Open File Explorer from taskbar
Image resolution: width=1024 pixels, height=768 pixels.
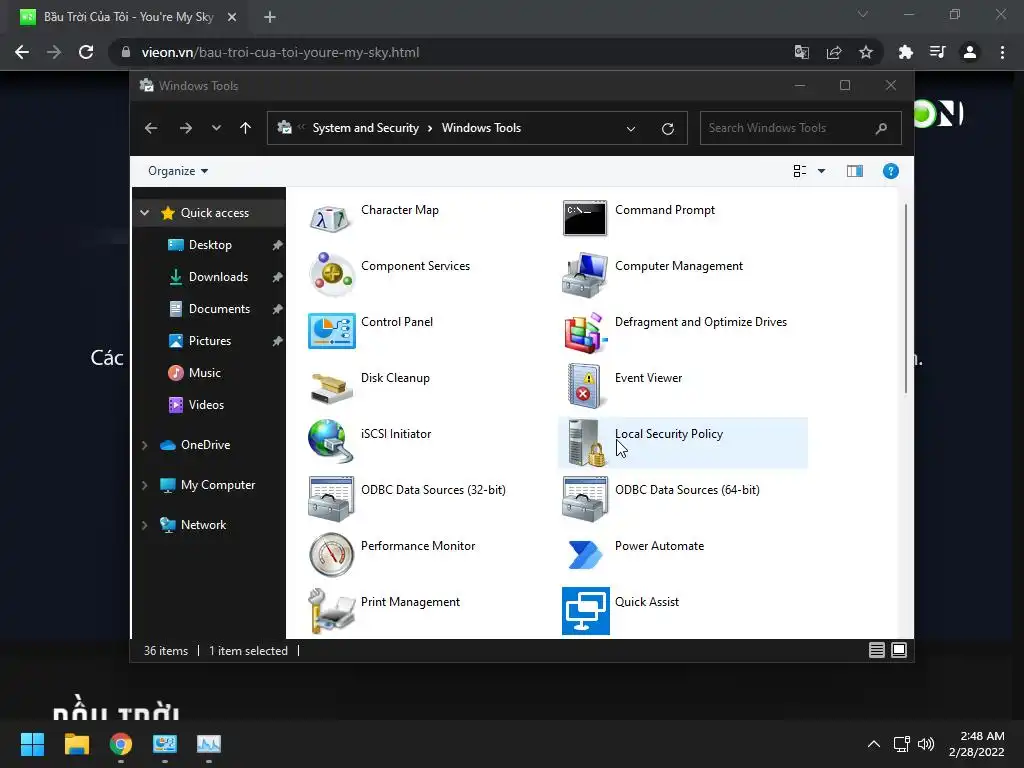click(x=76, y=744)
